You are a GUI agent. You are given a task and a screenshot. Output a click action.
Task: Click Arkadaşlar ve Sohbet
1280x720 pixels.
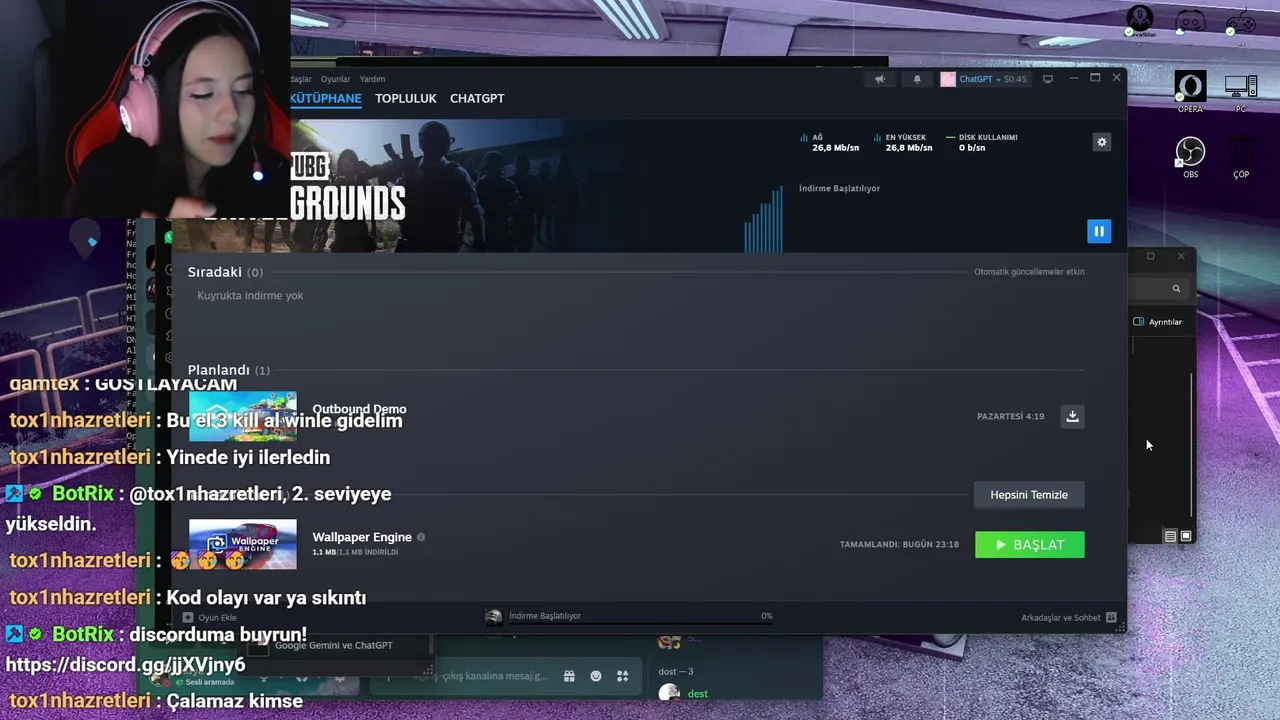pos(1068,618)
